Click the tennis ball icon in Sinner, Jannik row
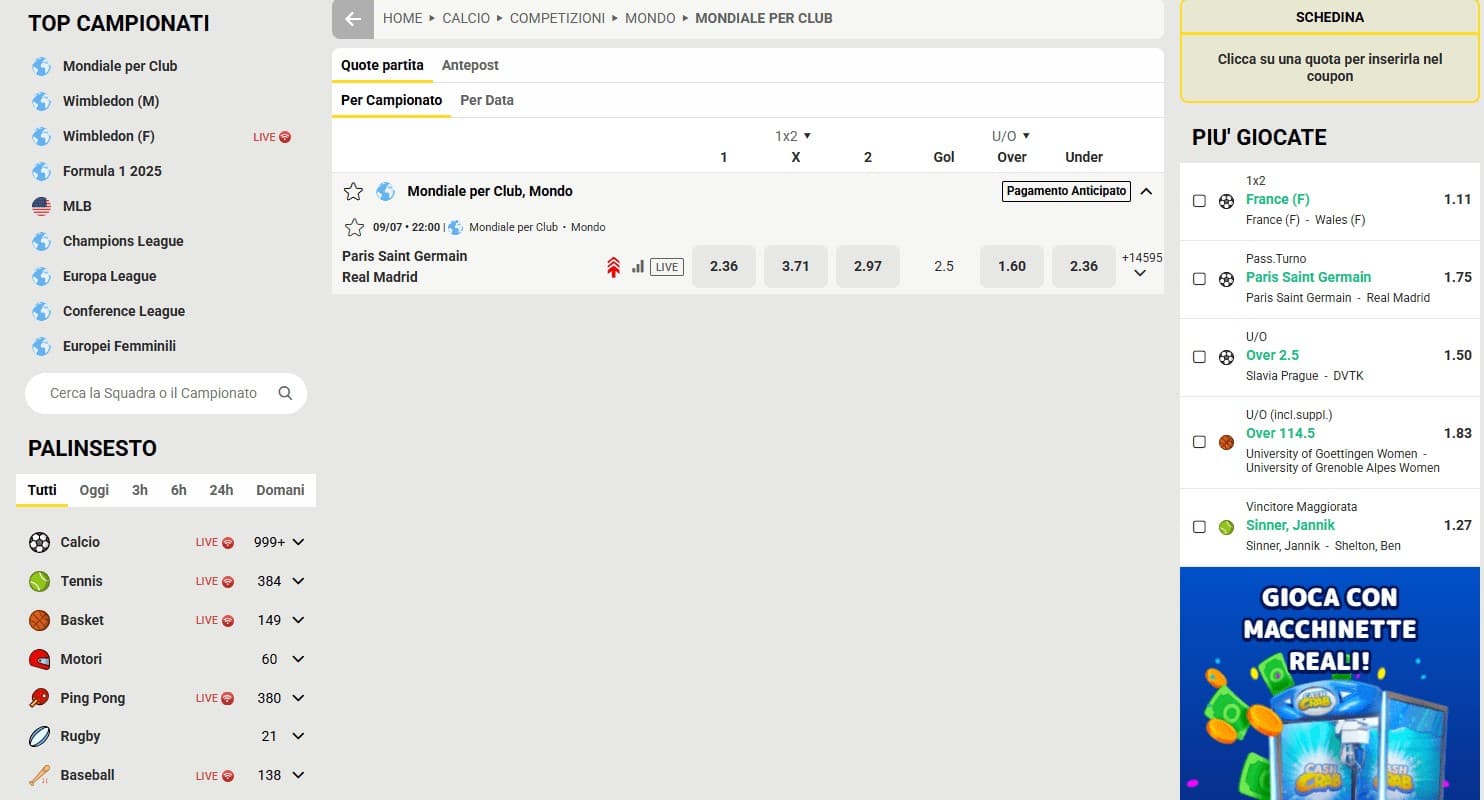 pyautogui.click(x=1226, y=527)
